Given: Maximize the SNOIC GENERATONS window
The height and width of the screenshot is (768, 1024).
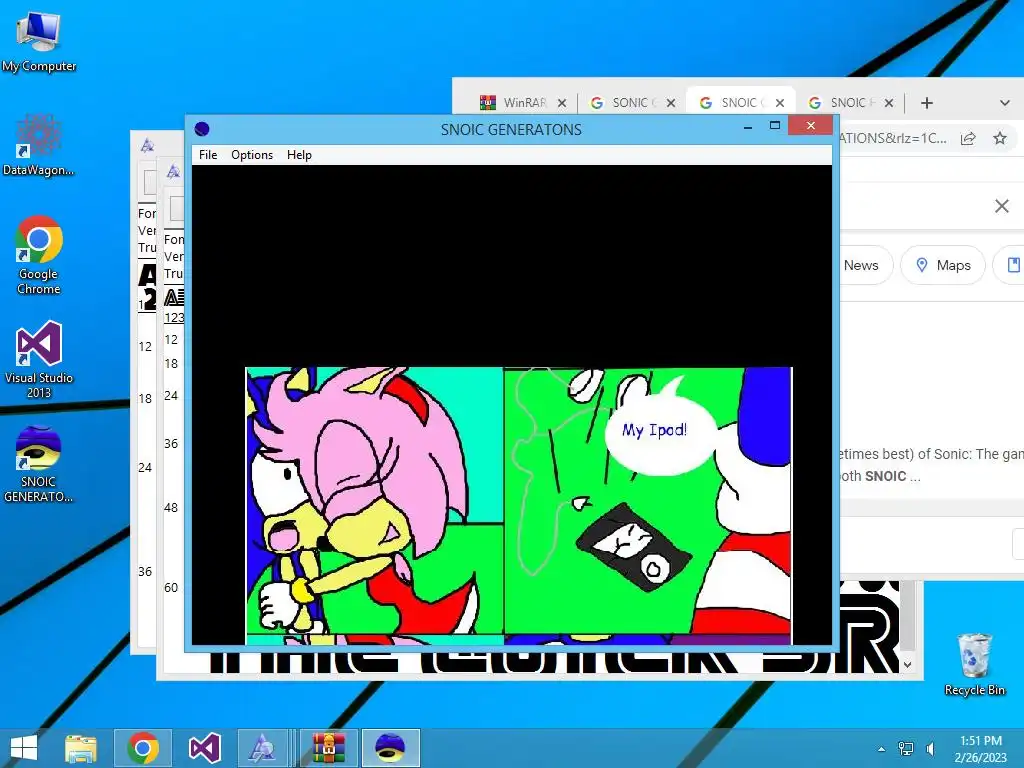Looking at the screenshot, I should [775, 125].
